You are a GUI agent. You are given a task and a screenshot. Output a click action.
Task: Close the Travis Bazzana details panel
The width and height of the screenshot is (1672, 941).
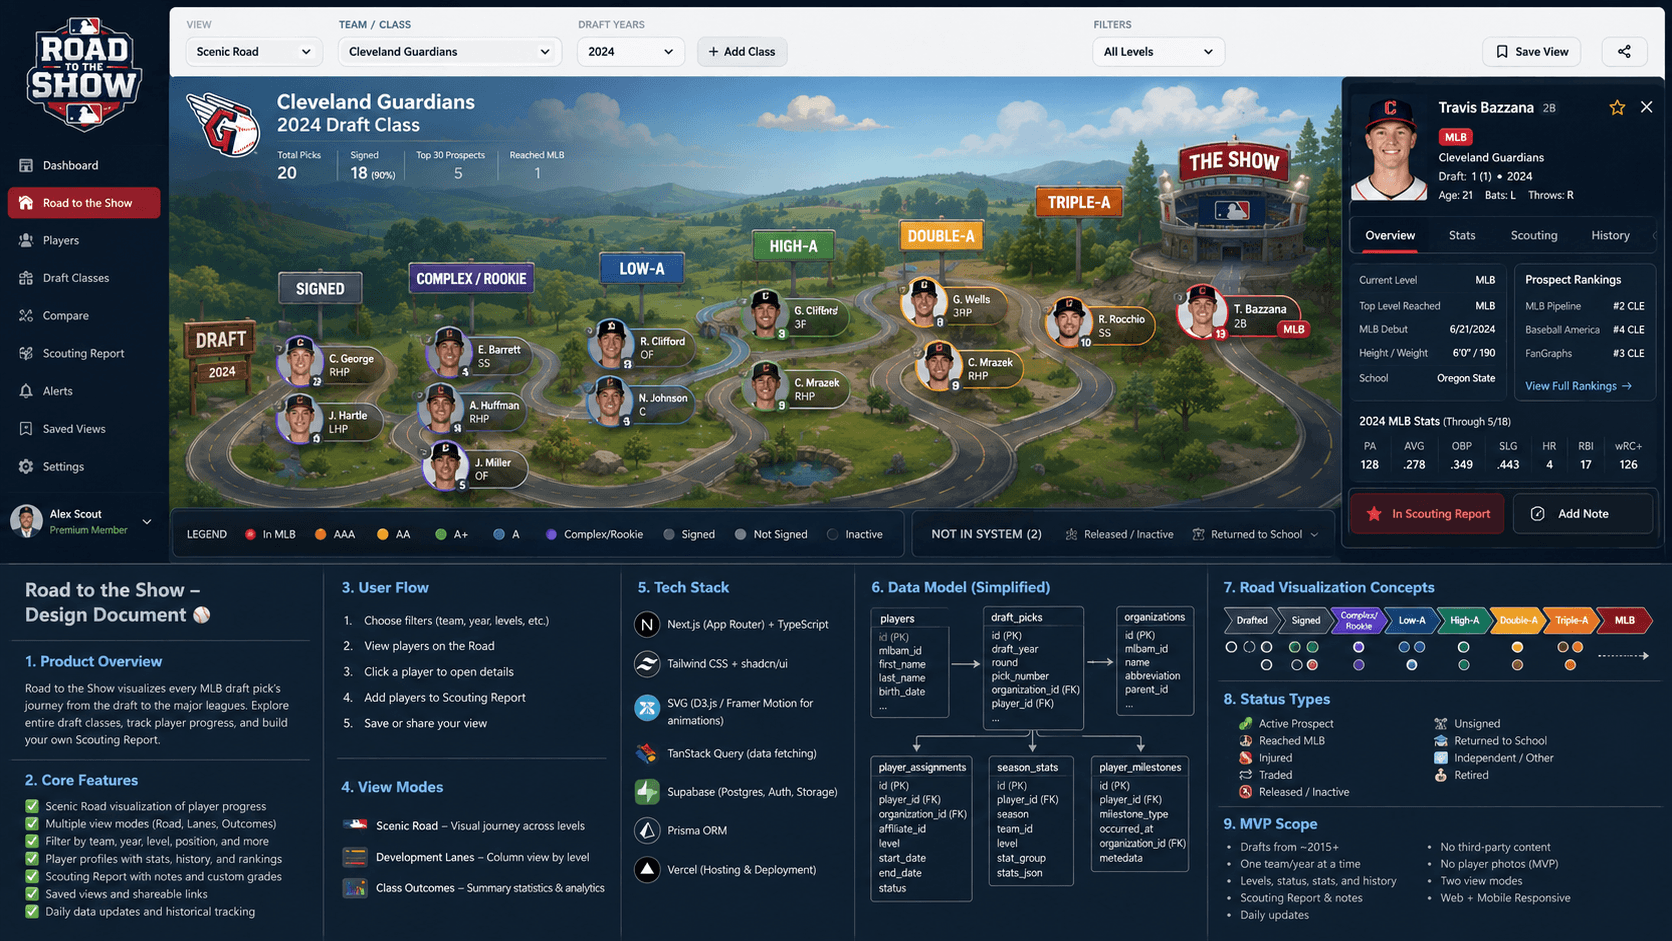coord(1646,107)
